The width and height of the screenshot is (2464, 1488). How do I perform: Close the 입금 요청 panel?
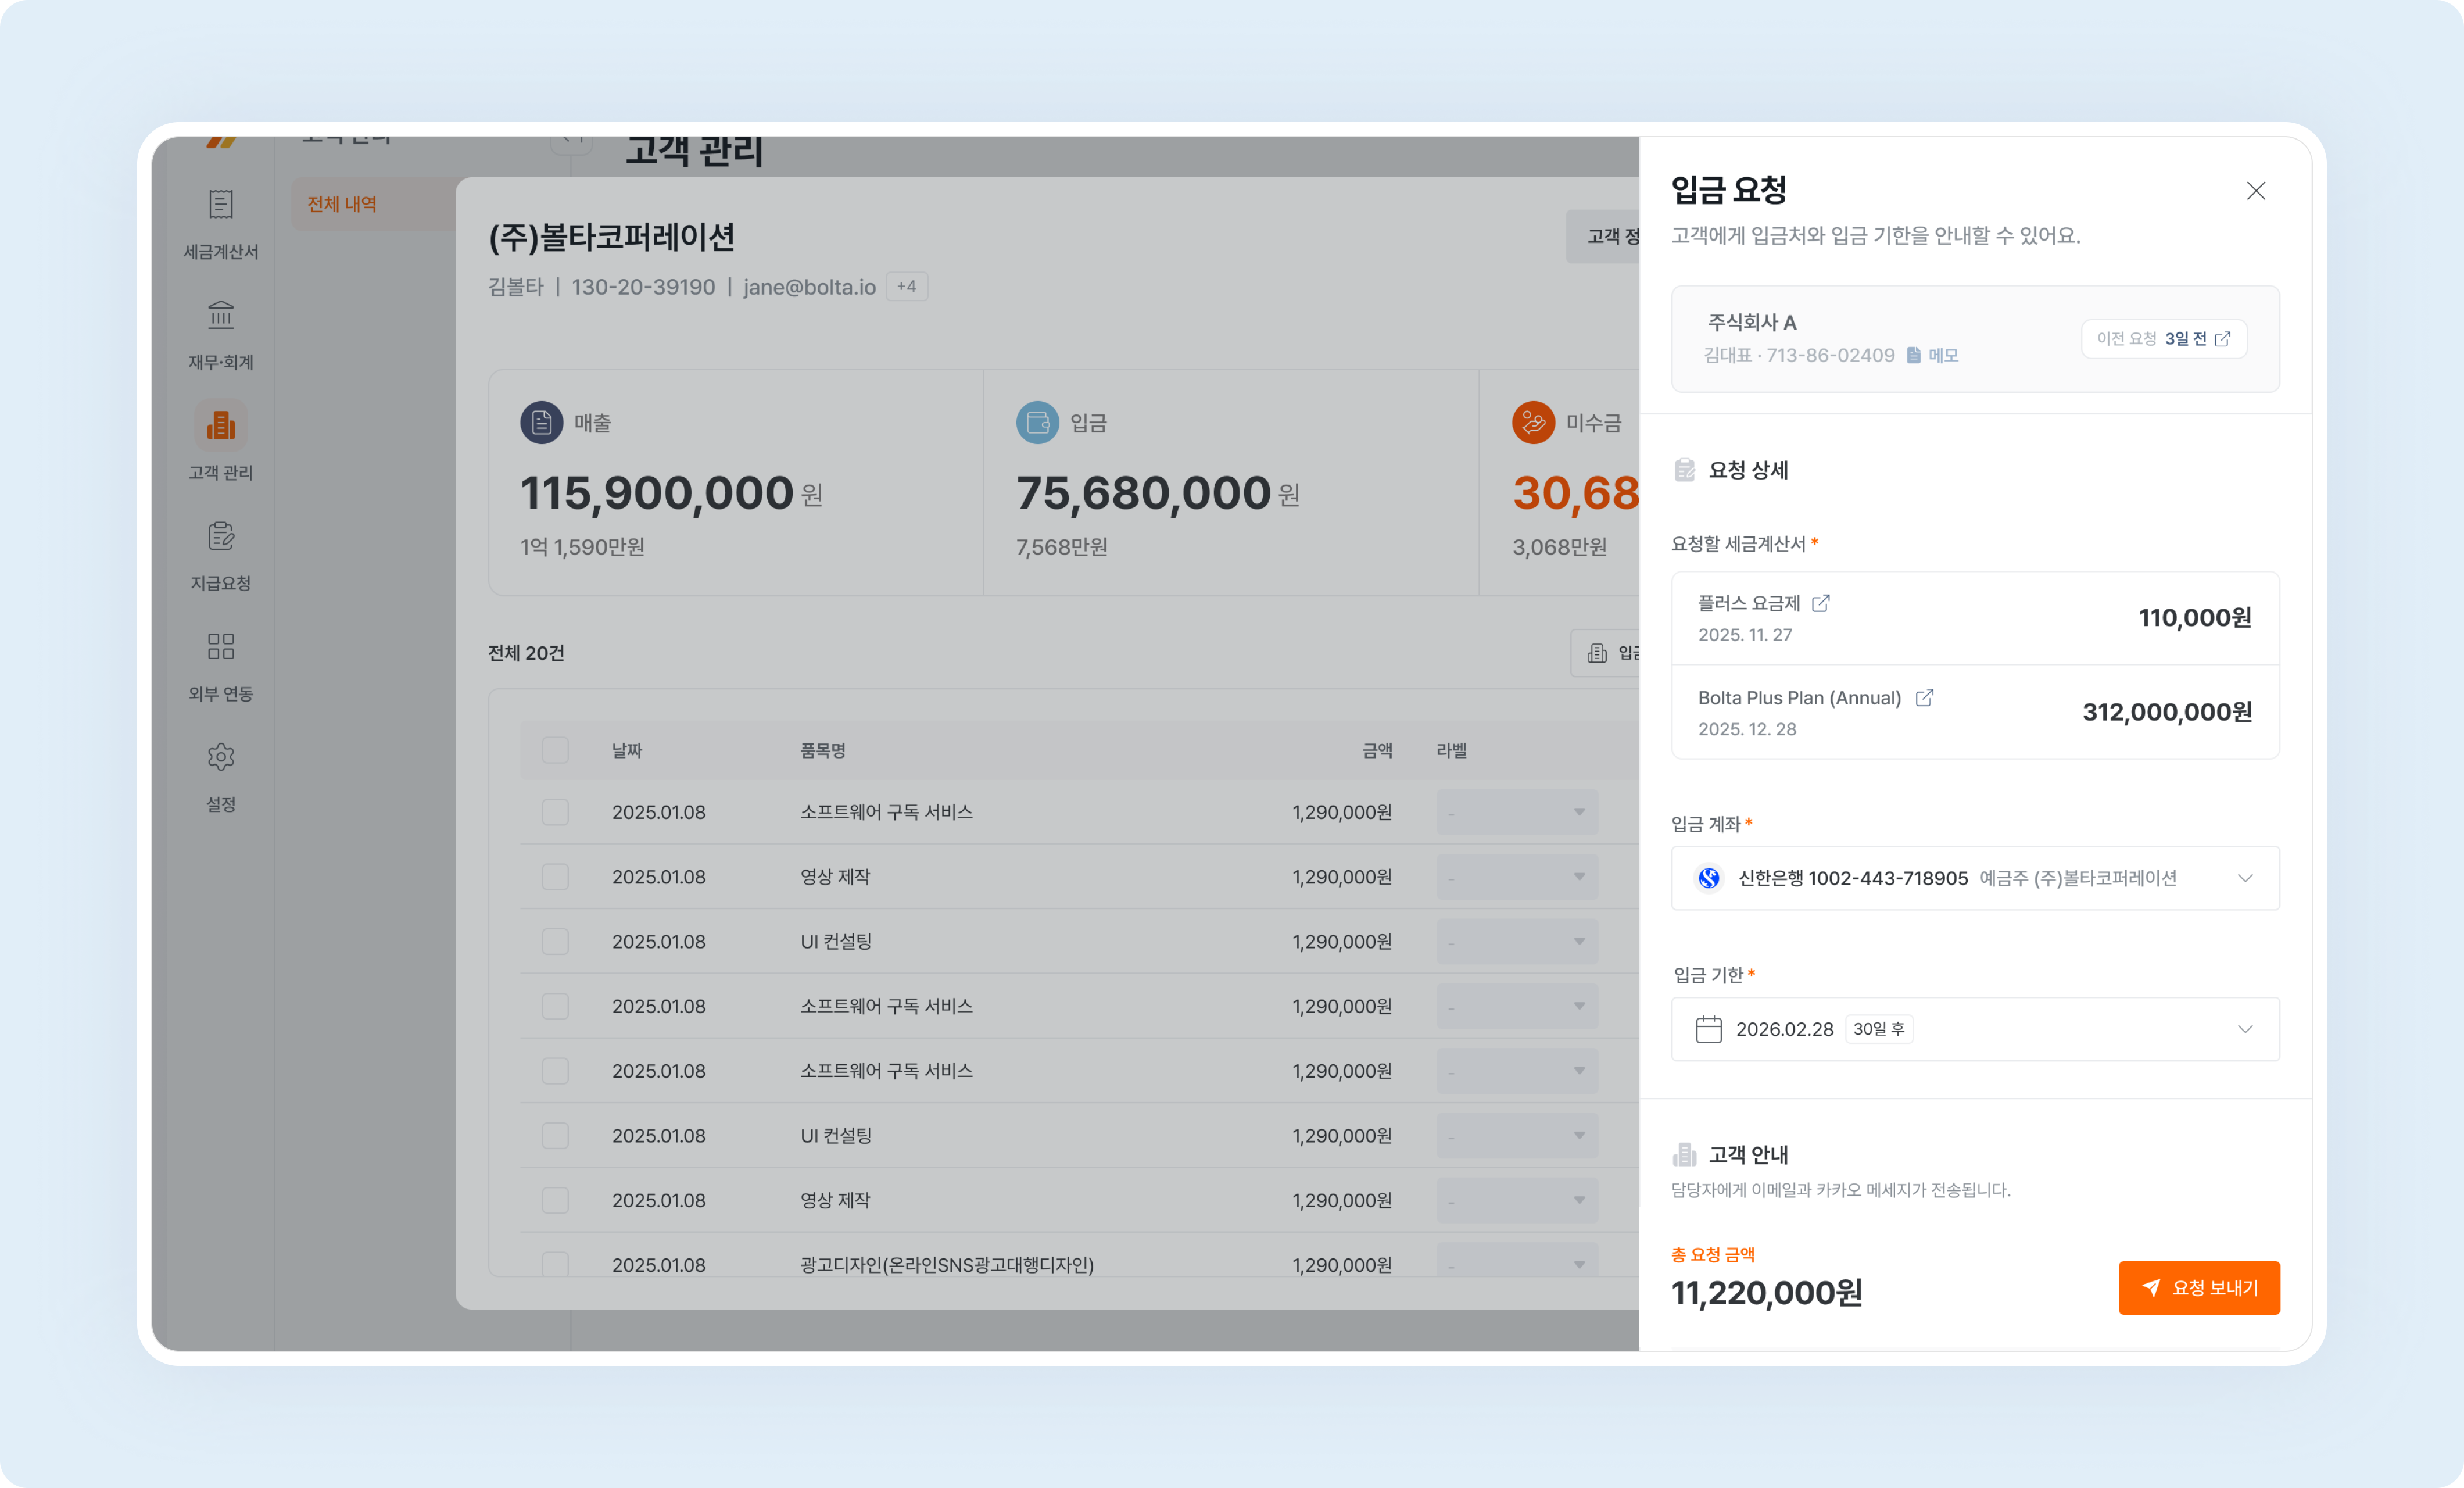click(x=2255, y=191)
